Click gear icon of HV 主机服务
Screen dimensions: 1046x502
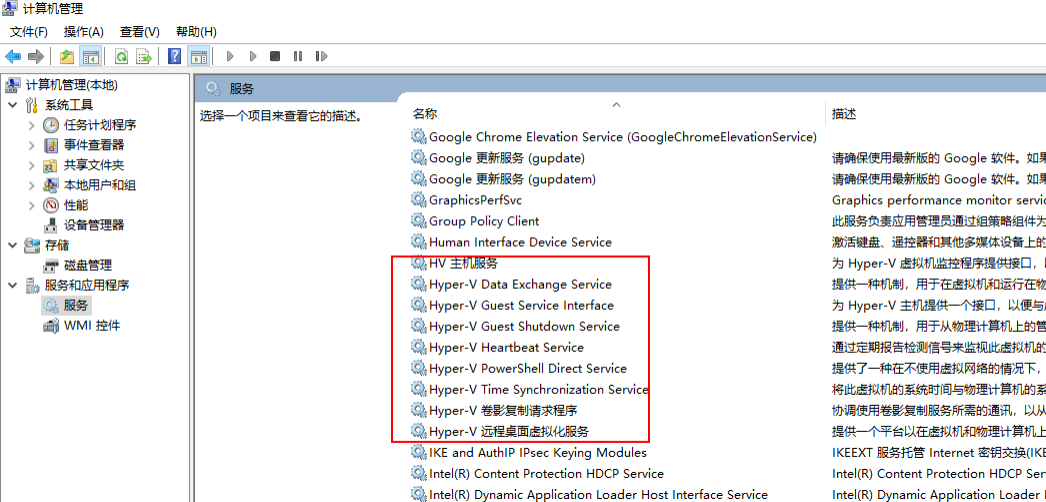(x=418, y=263)
